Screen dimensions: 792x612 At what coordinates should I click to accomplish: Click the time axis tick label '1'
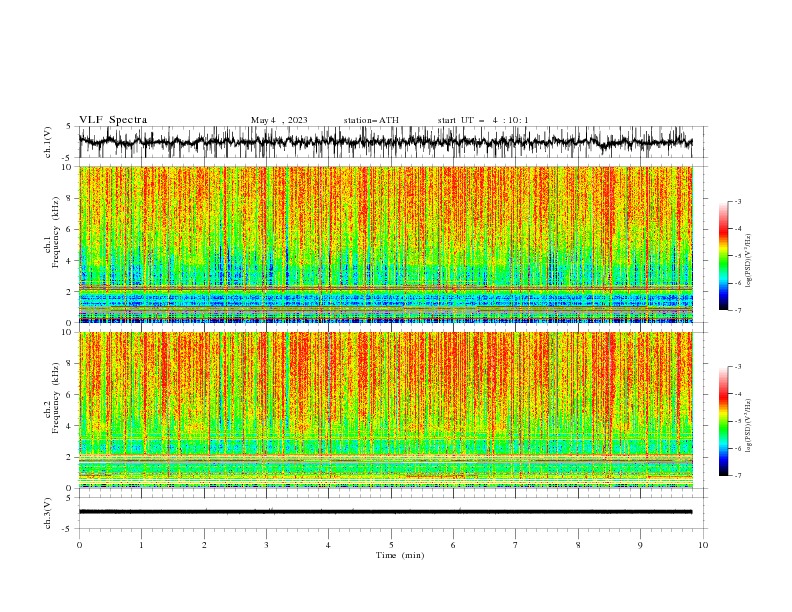(x=141, y=545)
